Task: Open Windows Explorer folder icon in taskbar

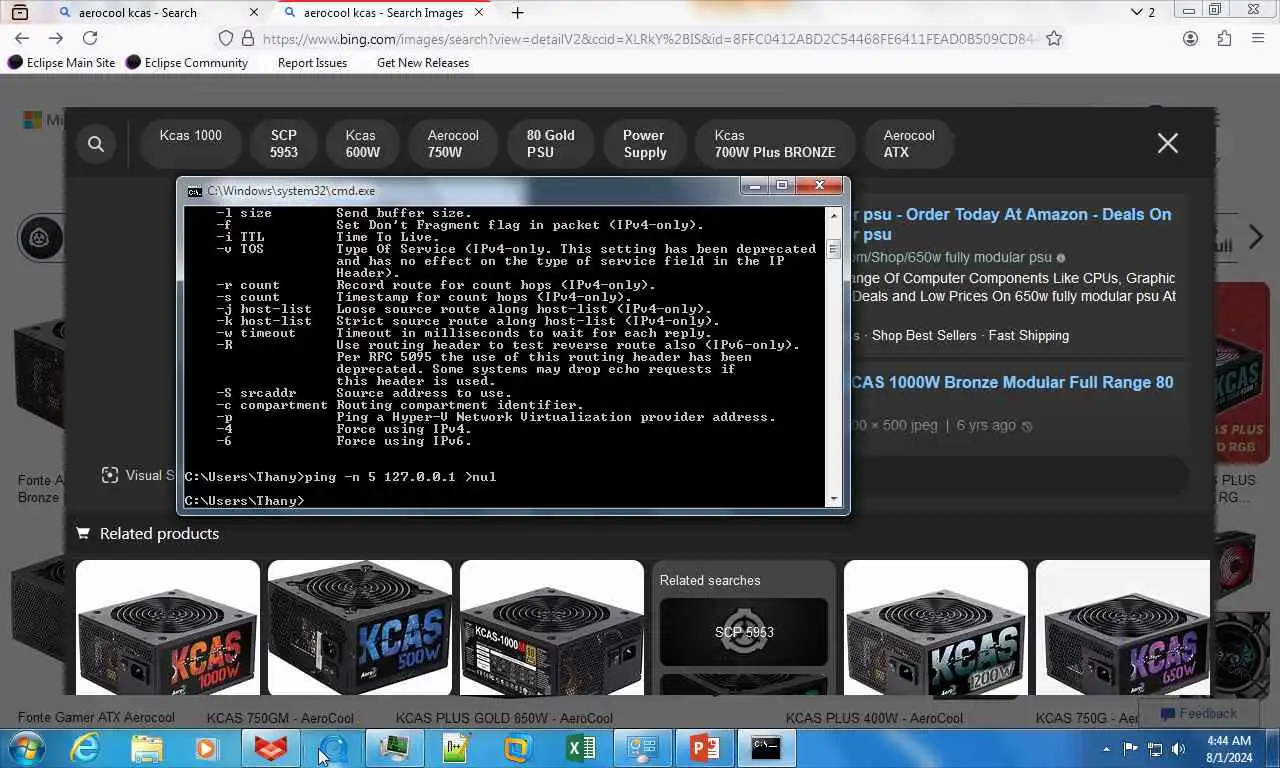Action: tap(147, 748)
